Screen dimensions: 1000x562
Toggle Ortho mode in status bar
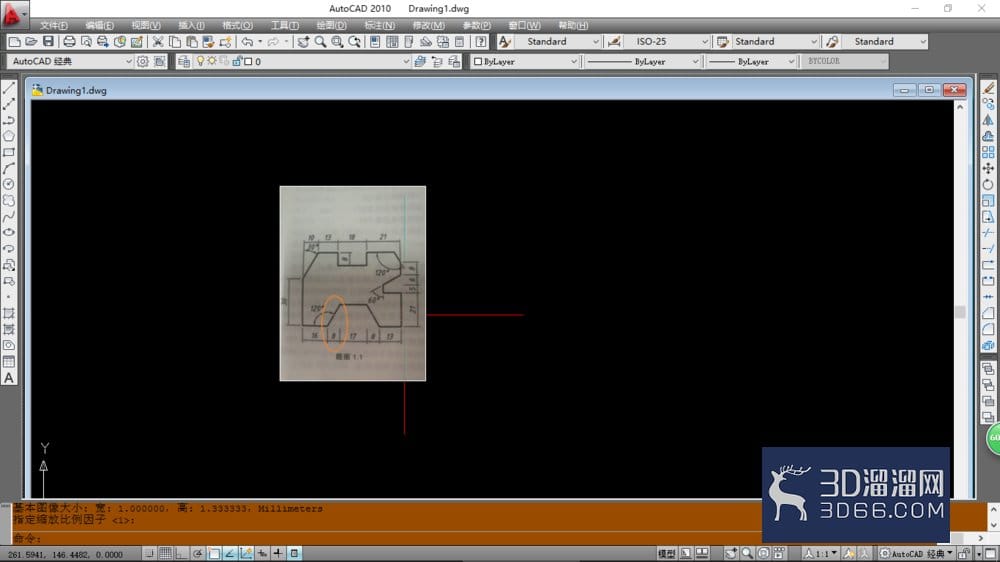click(x=181, y=554)
